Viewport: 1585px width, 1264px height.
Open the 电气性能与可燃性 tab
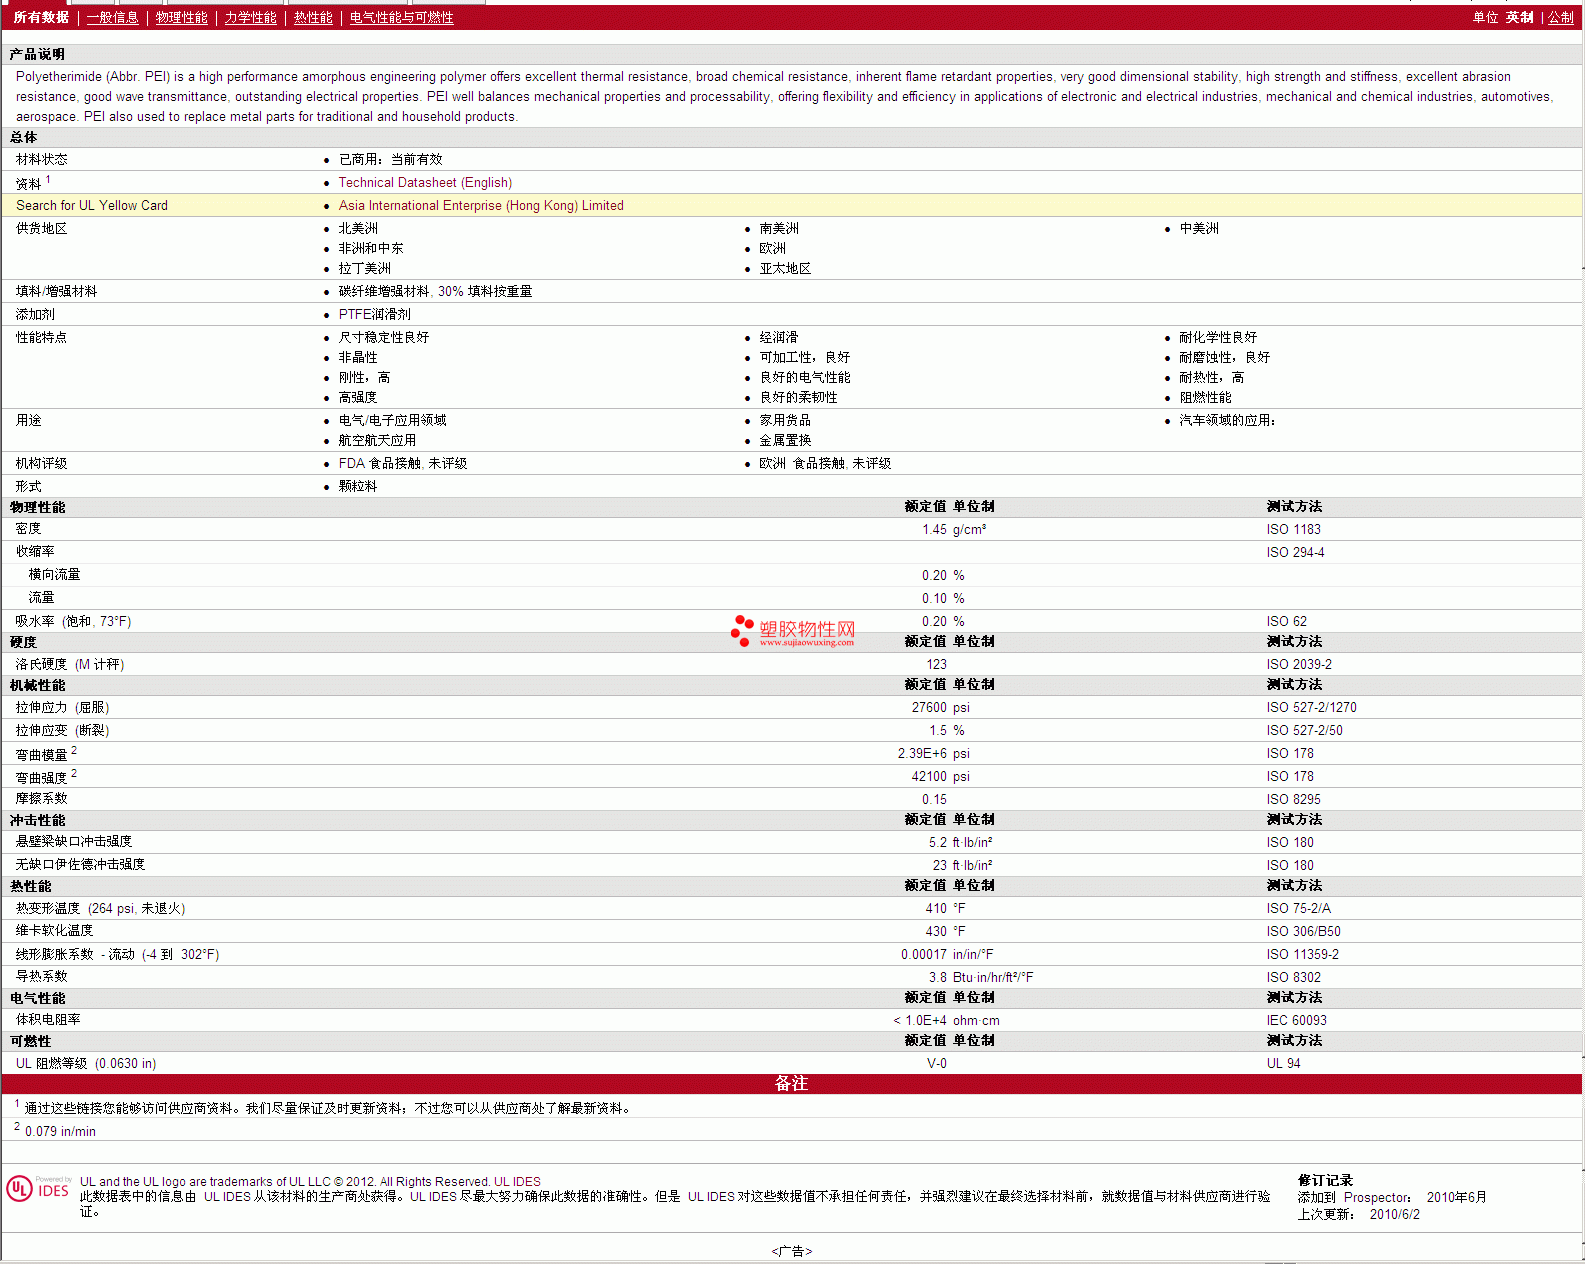pyautogui.click(x=401, y=18)
